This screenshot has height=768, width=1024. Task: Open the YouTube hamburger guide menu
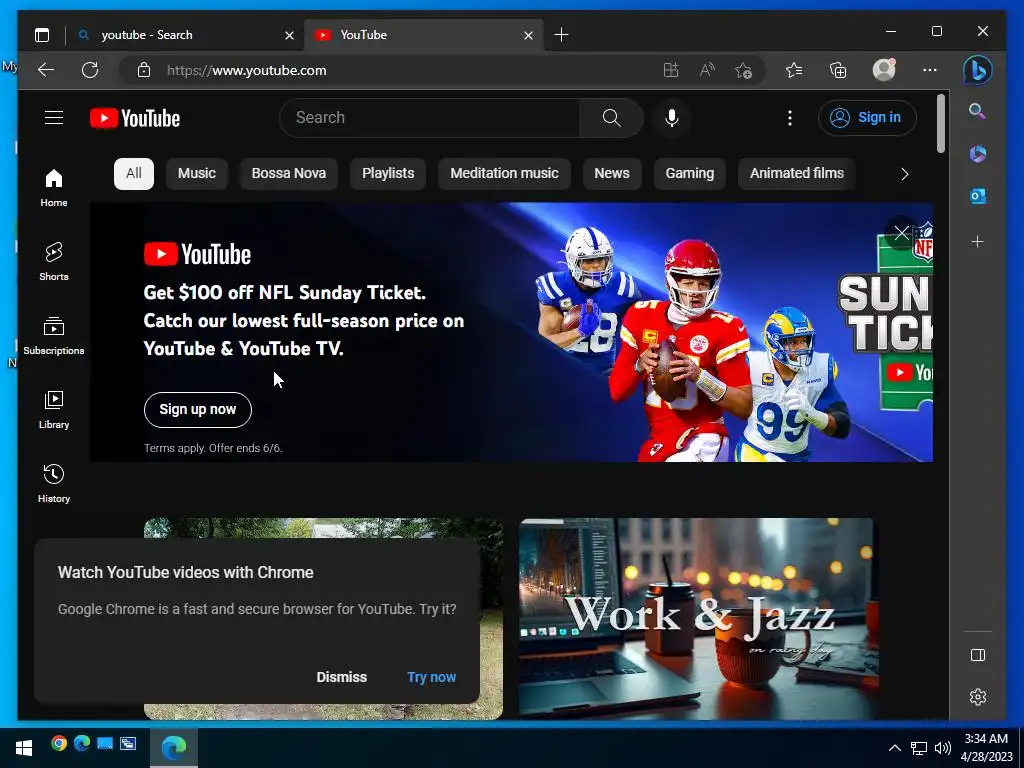tap(54, 118)
